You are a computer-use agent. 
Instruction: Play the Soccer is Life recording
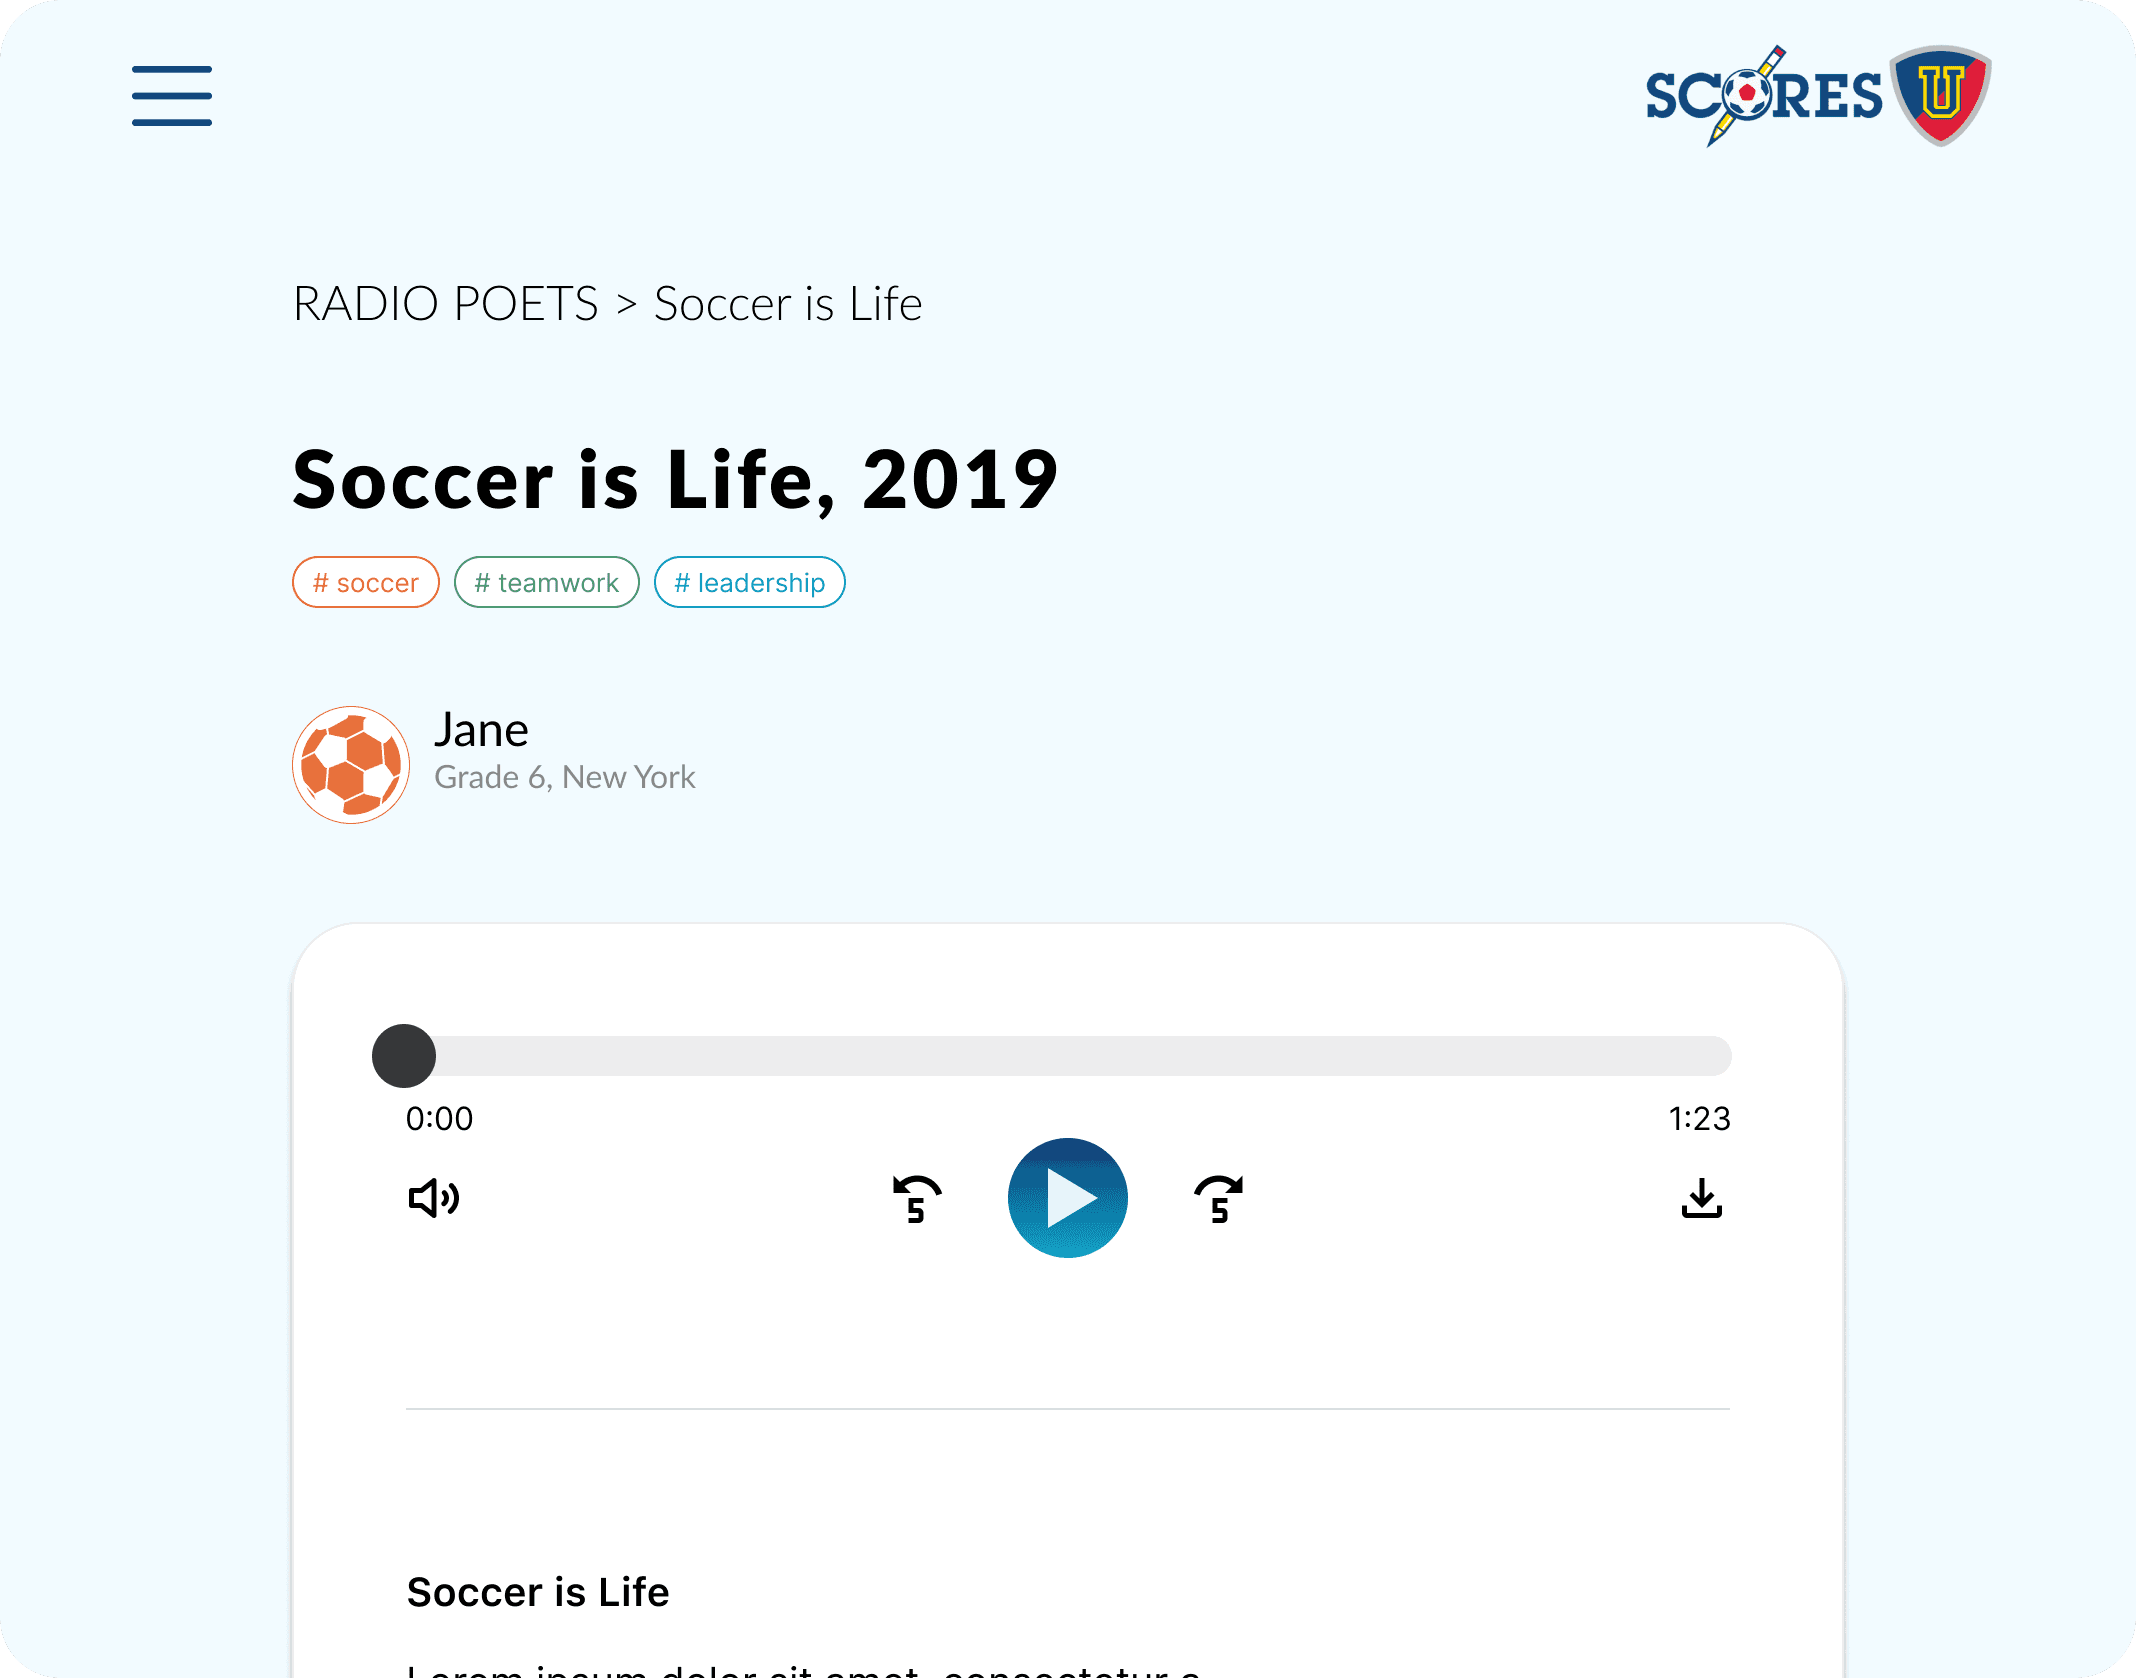coord(1068,1198)
